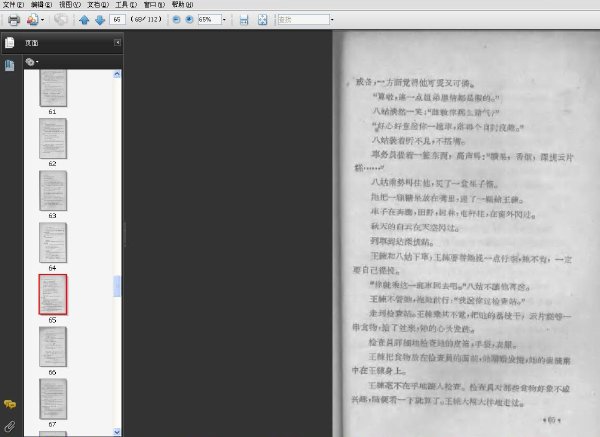Collapse the pages navigation panel

(117, 42)
